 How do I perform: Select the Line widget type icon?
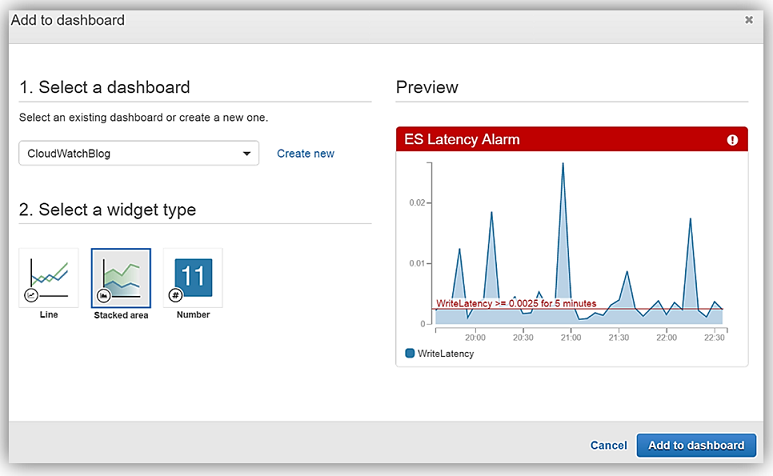[x=48, y=278]
